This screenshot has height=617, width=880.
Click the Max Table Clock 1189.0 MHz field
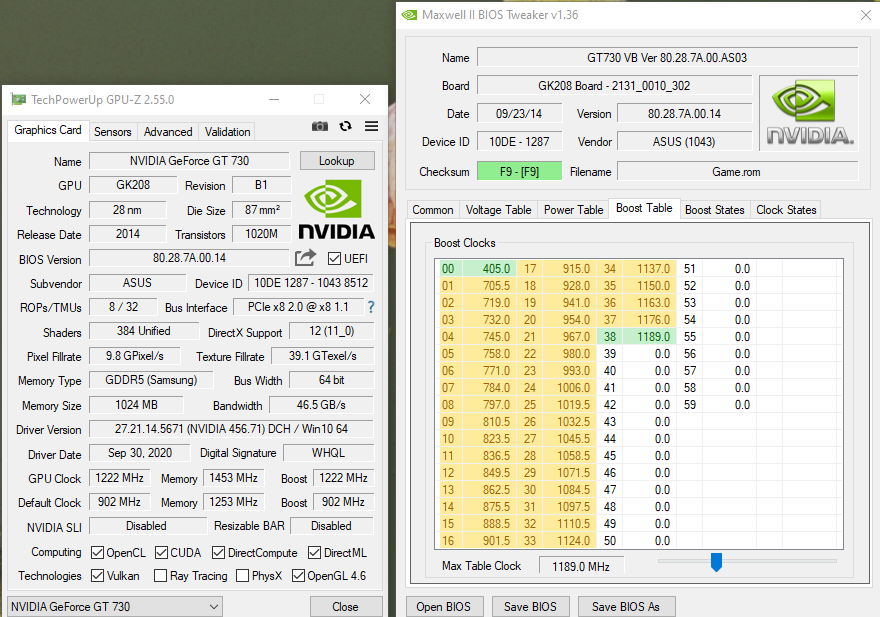click(x=581, y=566)
